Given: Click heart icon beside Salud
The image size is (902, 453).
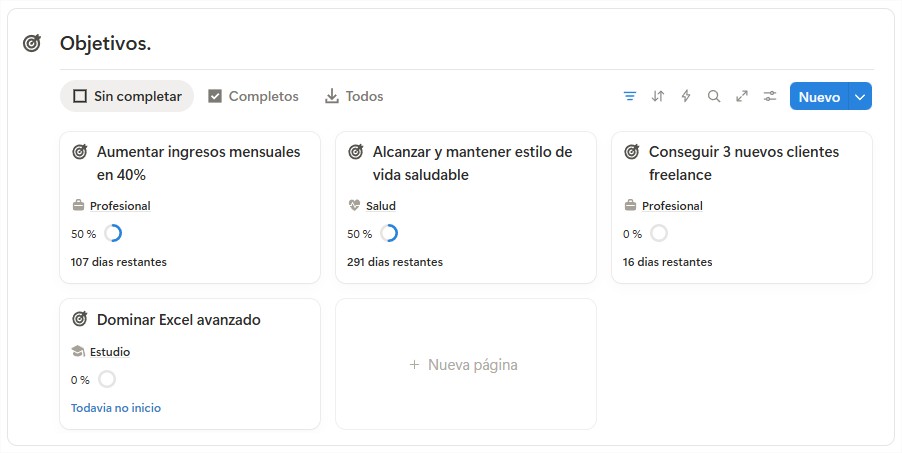Looking at the screenshot, I should coord(354,205).
